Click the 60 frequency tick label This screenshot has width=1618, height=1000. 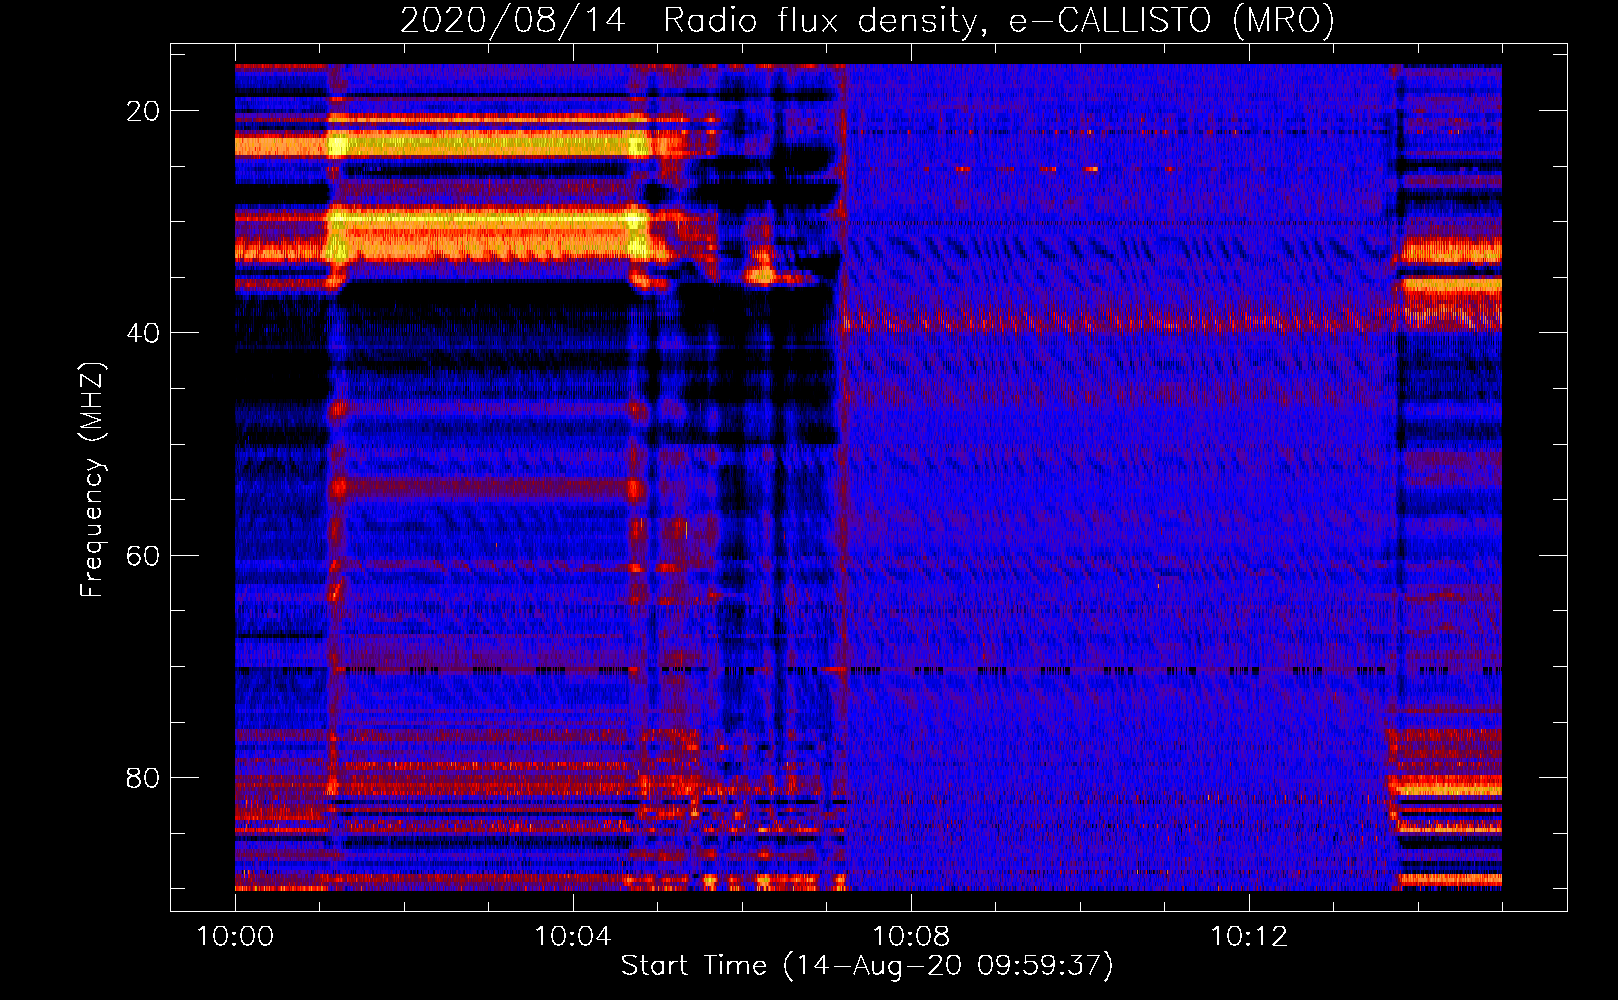tap(143, 555)
